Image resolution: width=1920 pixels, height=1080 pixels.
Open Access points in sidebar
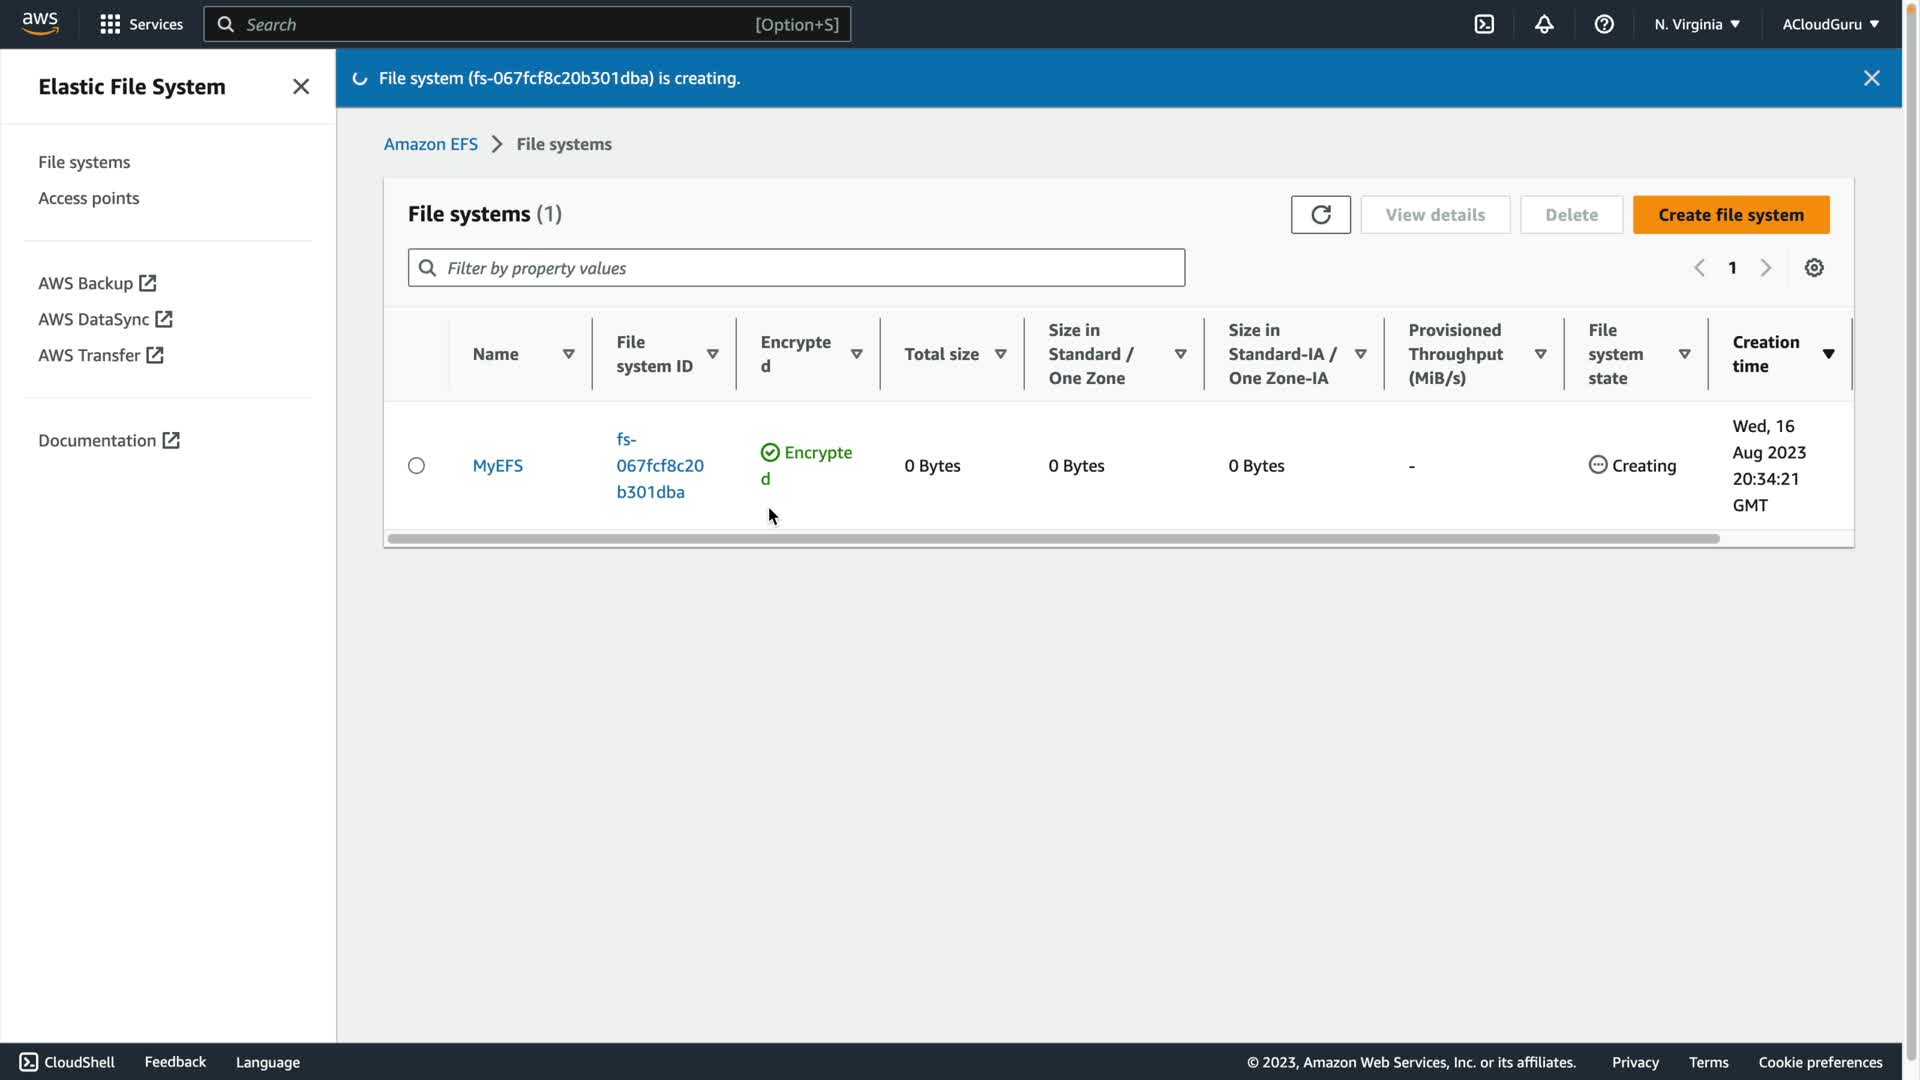[88, 198]
